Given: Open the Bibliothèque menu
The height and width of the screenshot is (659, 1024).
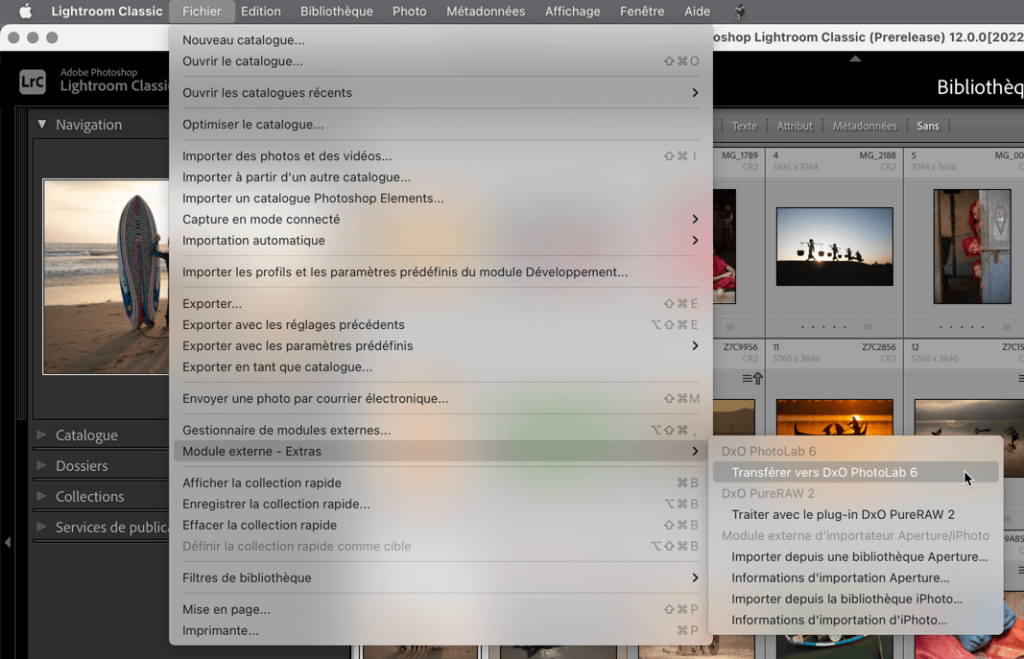Looking at the screenshot, I should tap(336, 11).
